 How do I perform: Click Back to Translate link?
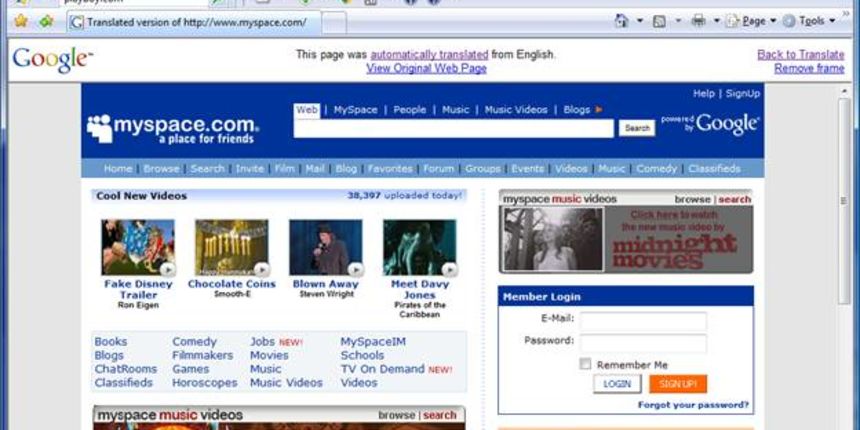coord(801,54)
